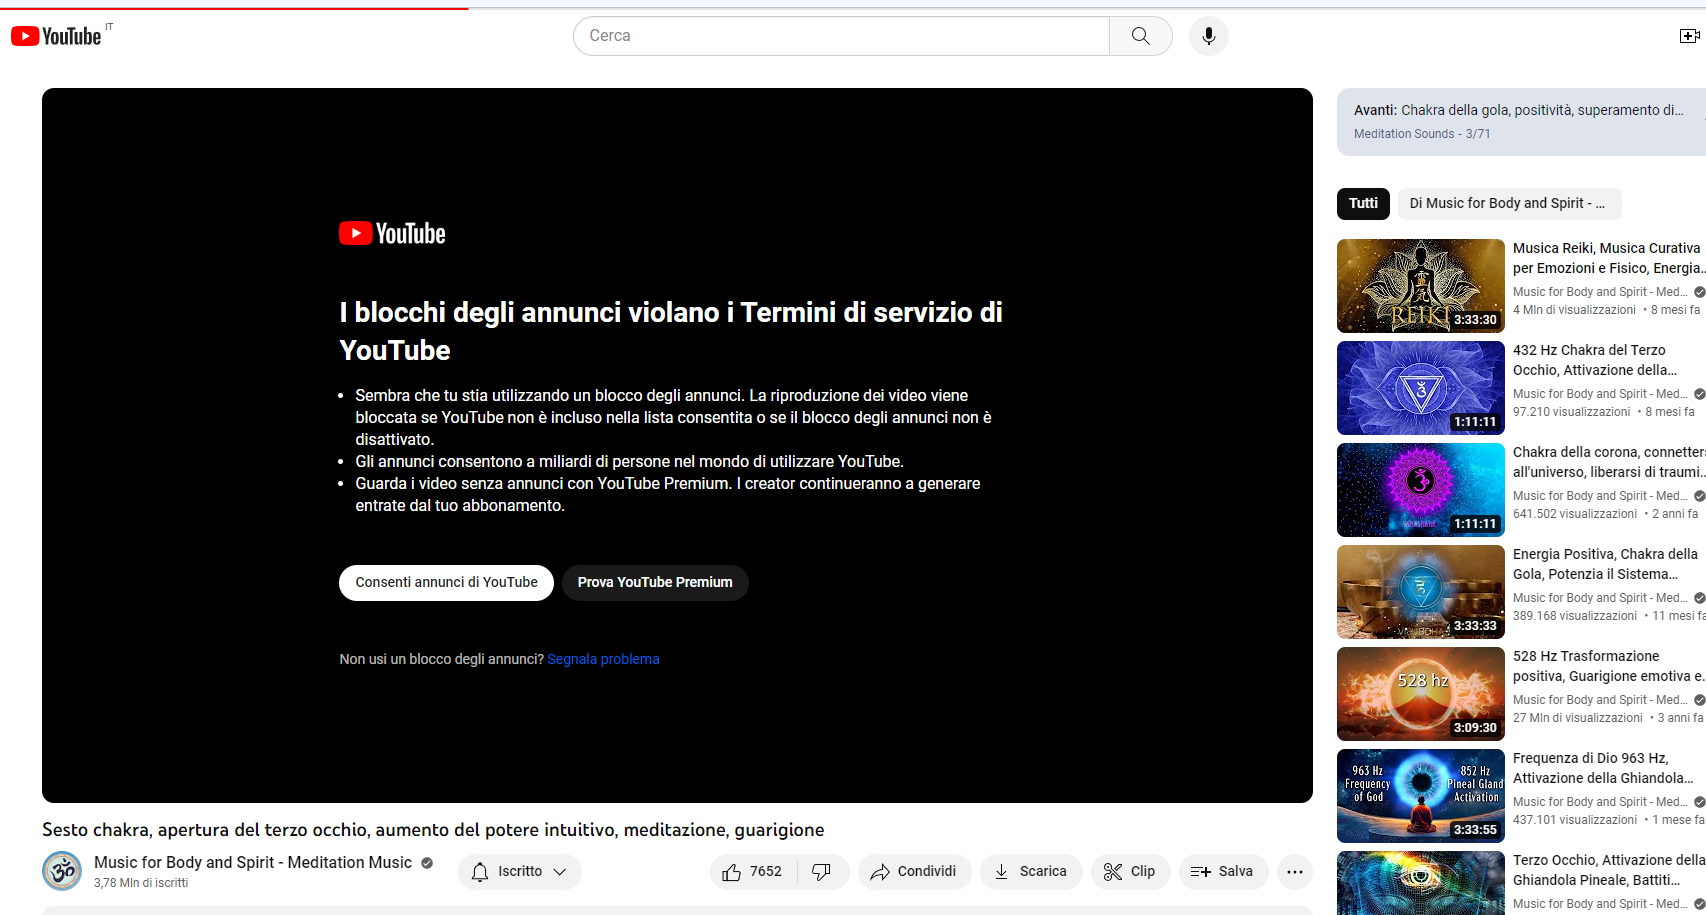Click the search magnifier button
The height and width of the screenshot is (915, 1706).
[x=1140, y=36]
